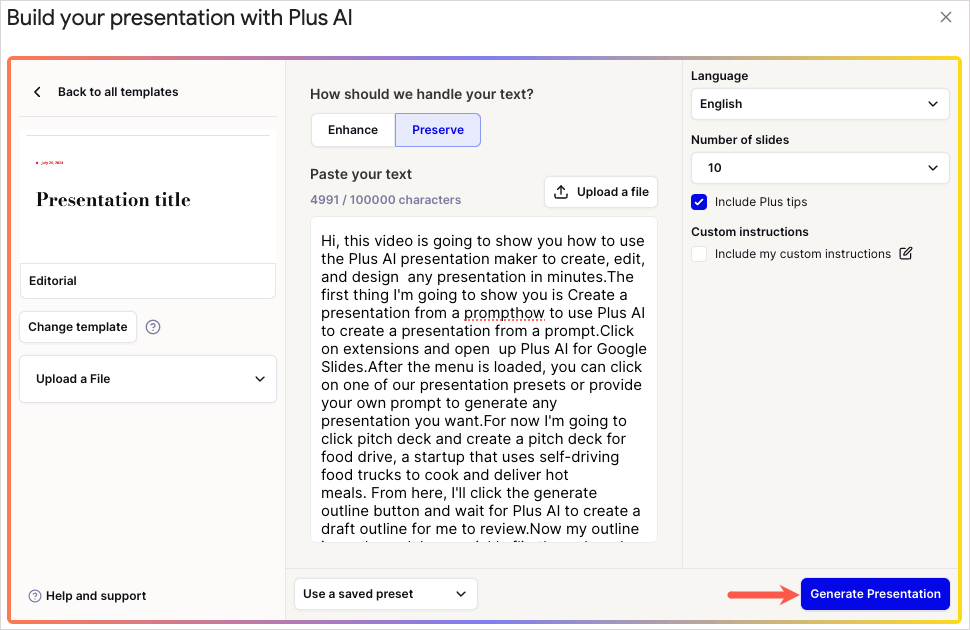Screen dimensions: 970x630
Task: Click the Editorial template name label
Action: (148, 281)
